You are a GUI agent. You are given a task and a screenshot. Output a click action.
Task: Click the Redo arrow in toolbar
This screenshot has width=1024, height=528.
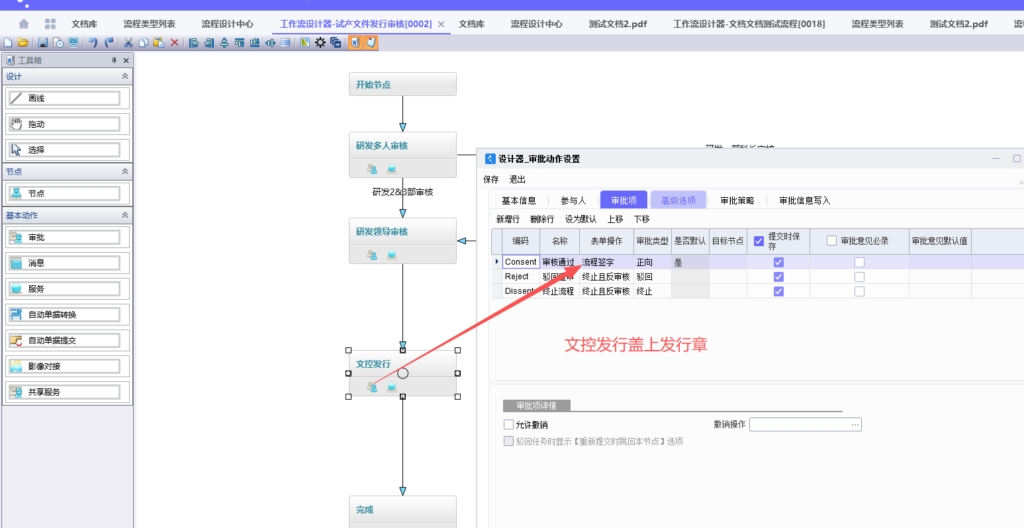pyautogui.click(x=109, y=42)
